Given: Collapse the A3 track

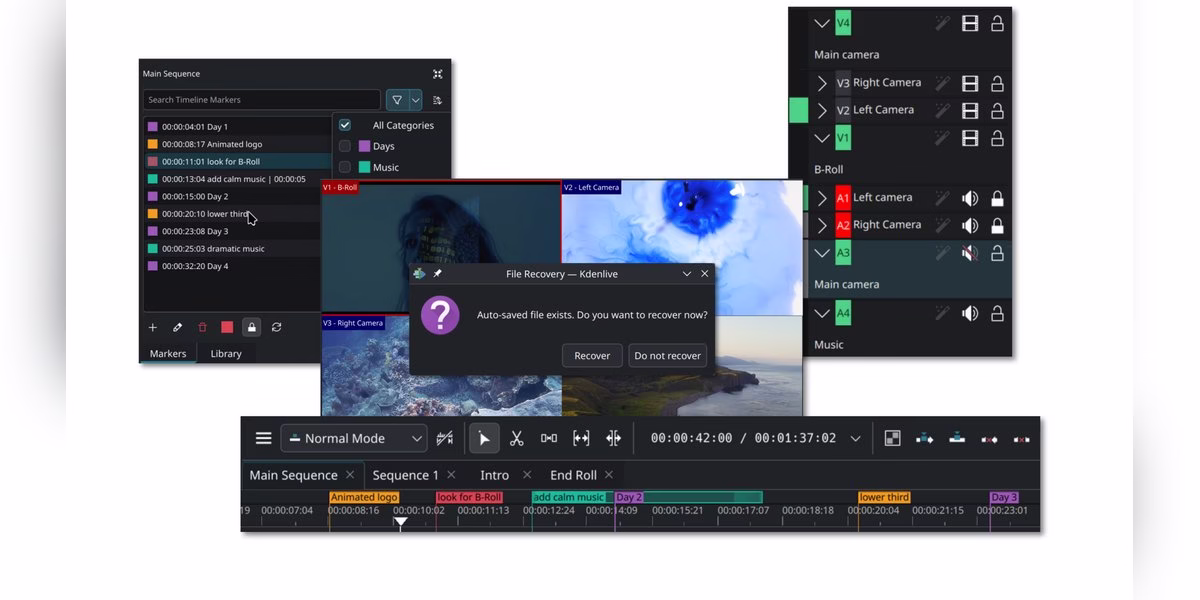Looking at the screenshot, I should point(822,253).
